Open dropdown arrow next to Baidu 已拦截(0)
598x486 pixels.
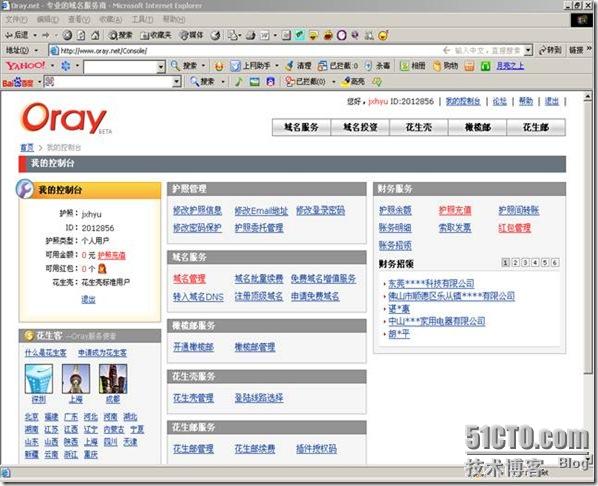click(334, 81)
